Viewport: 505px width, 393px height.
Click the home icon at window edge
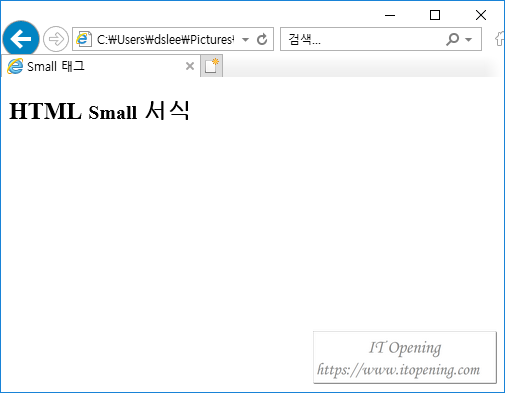click(x=500, y=39)
